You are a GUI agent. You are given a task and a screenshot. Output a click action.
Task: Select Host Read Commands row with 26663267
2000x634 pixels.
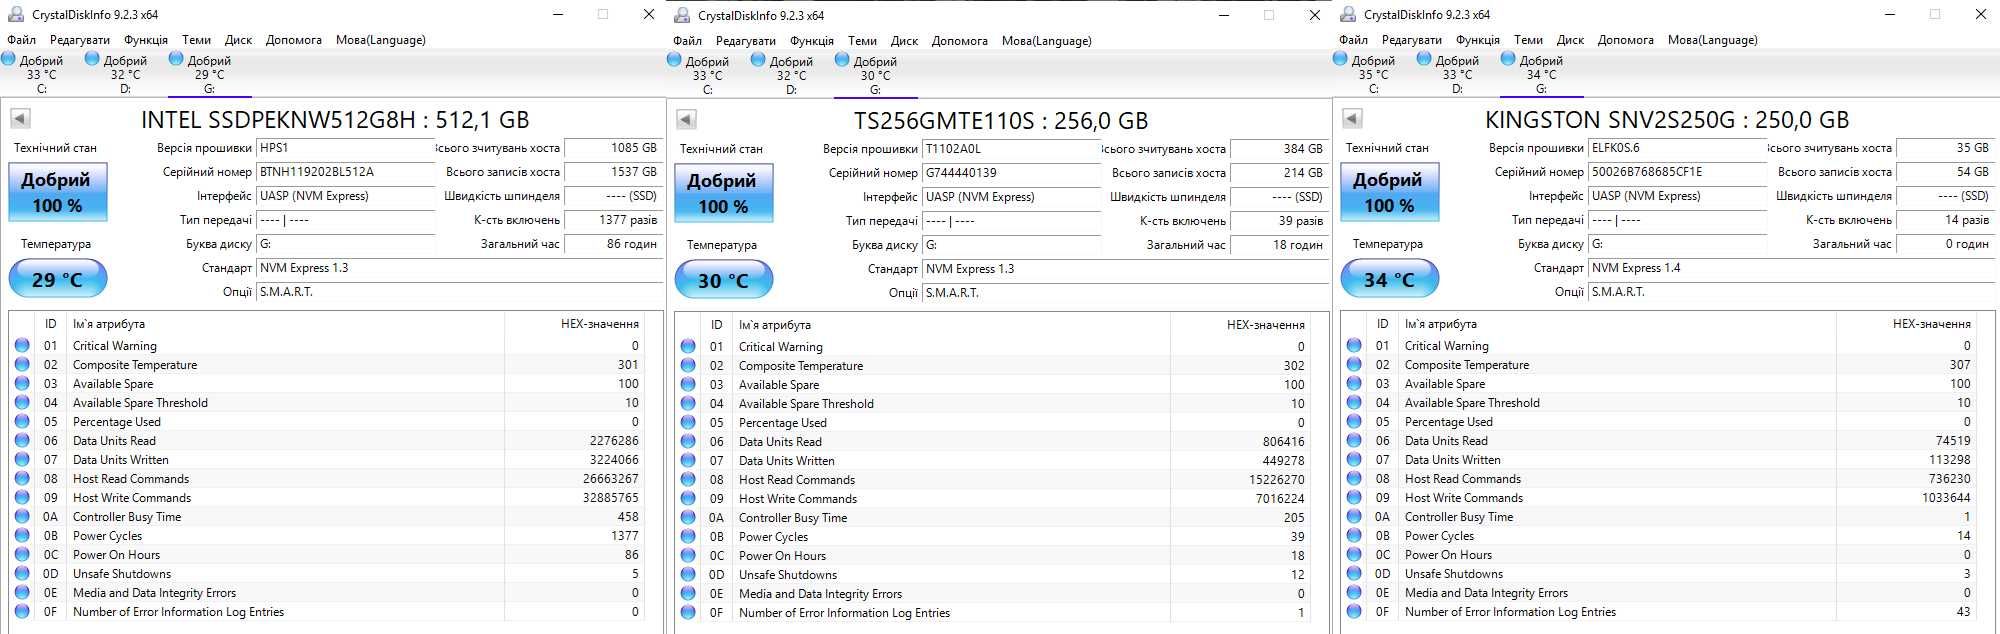tap(327, 478)
